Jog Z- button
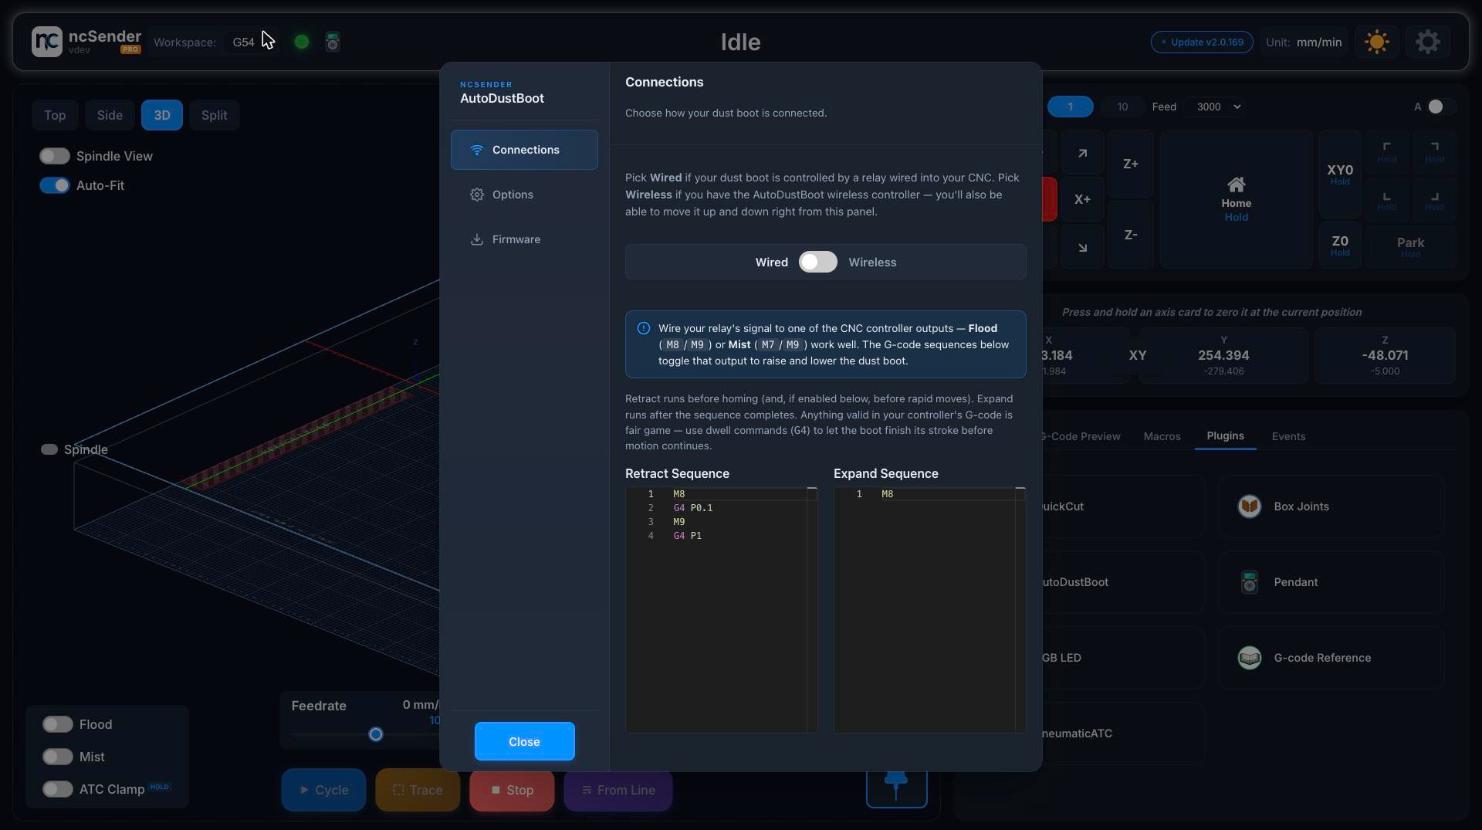 [x=1130, y=235]
